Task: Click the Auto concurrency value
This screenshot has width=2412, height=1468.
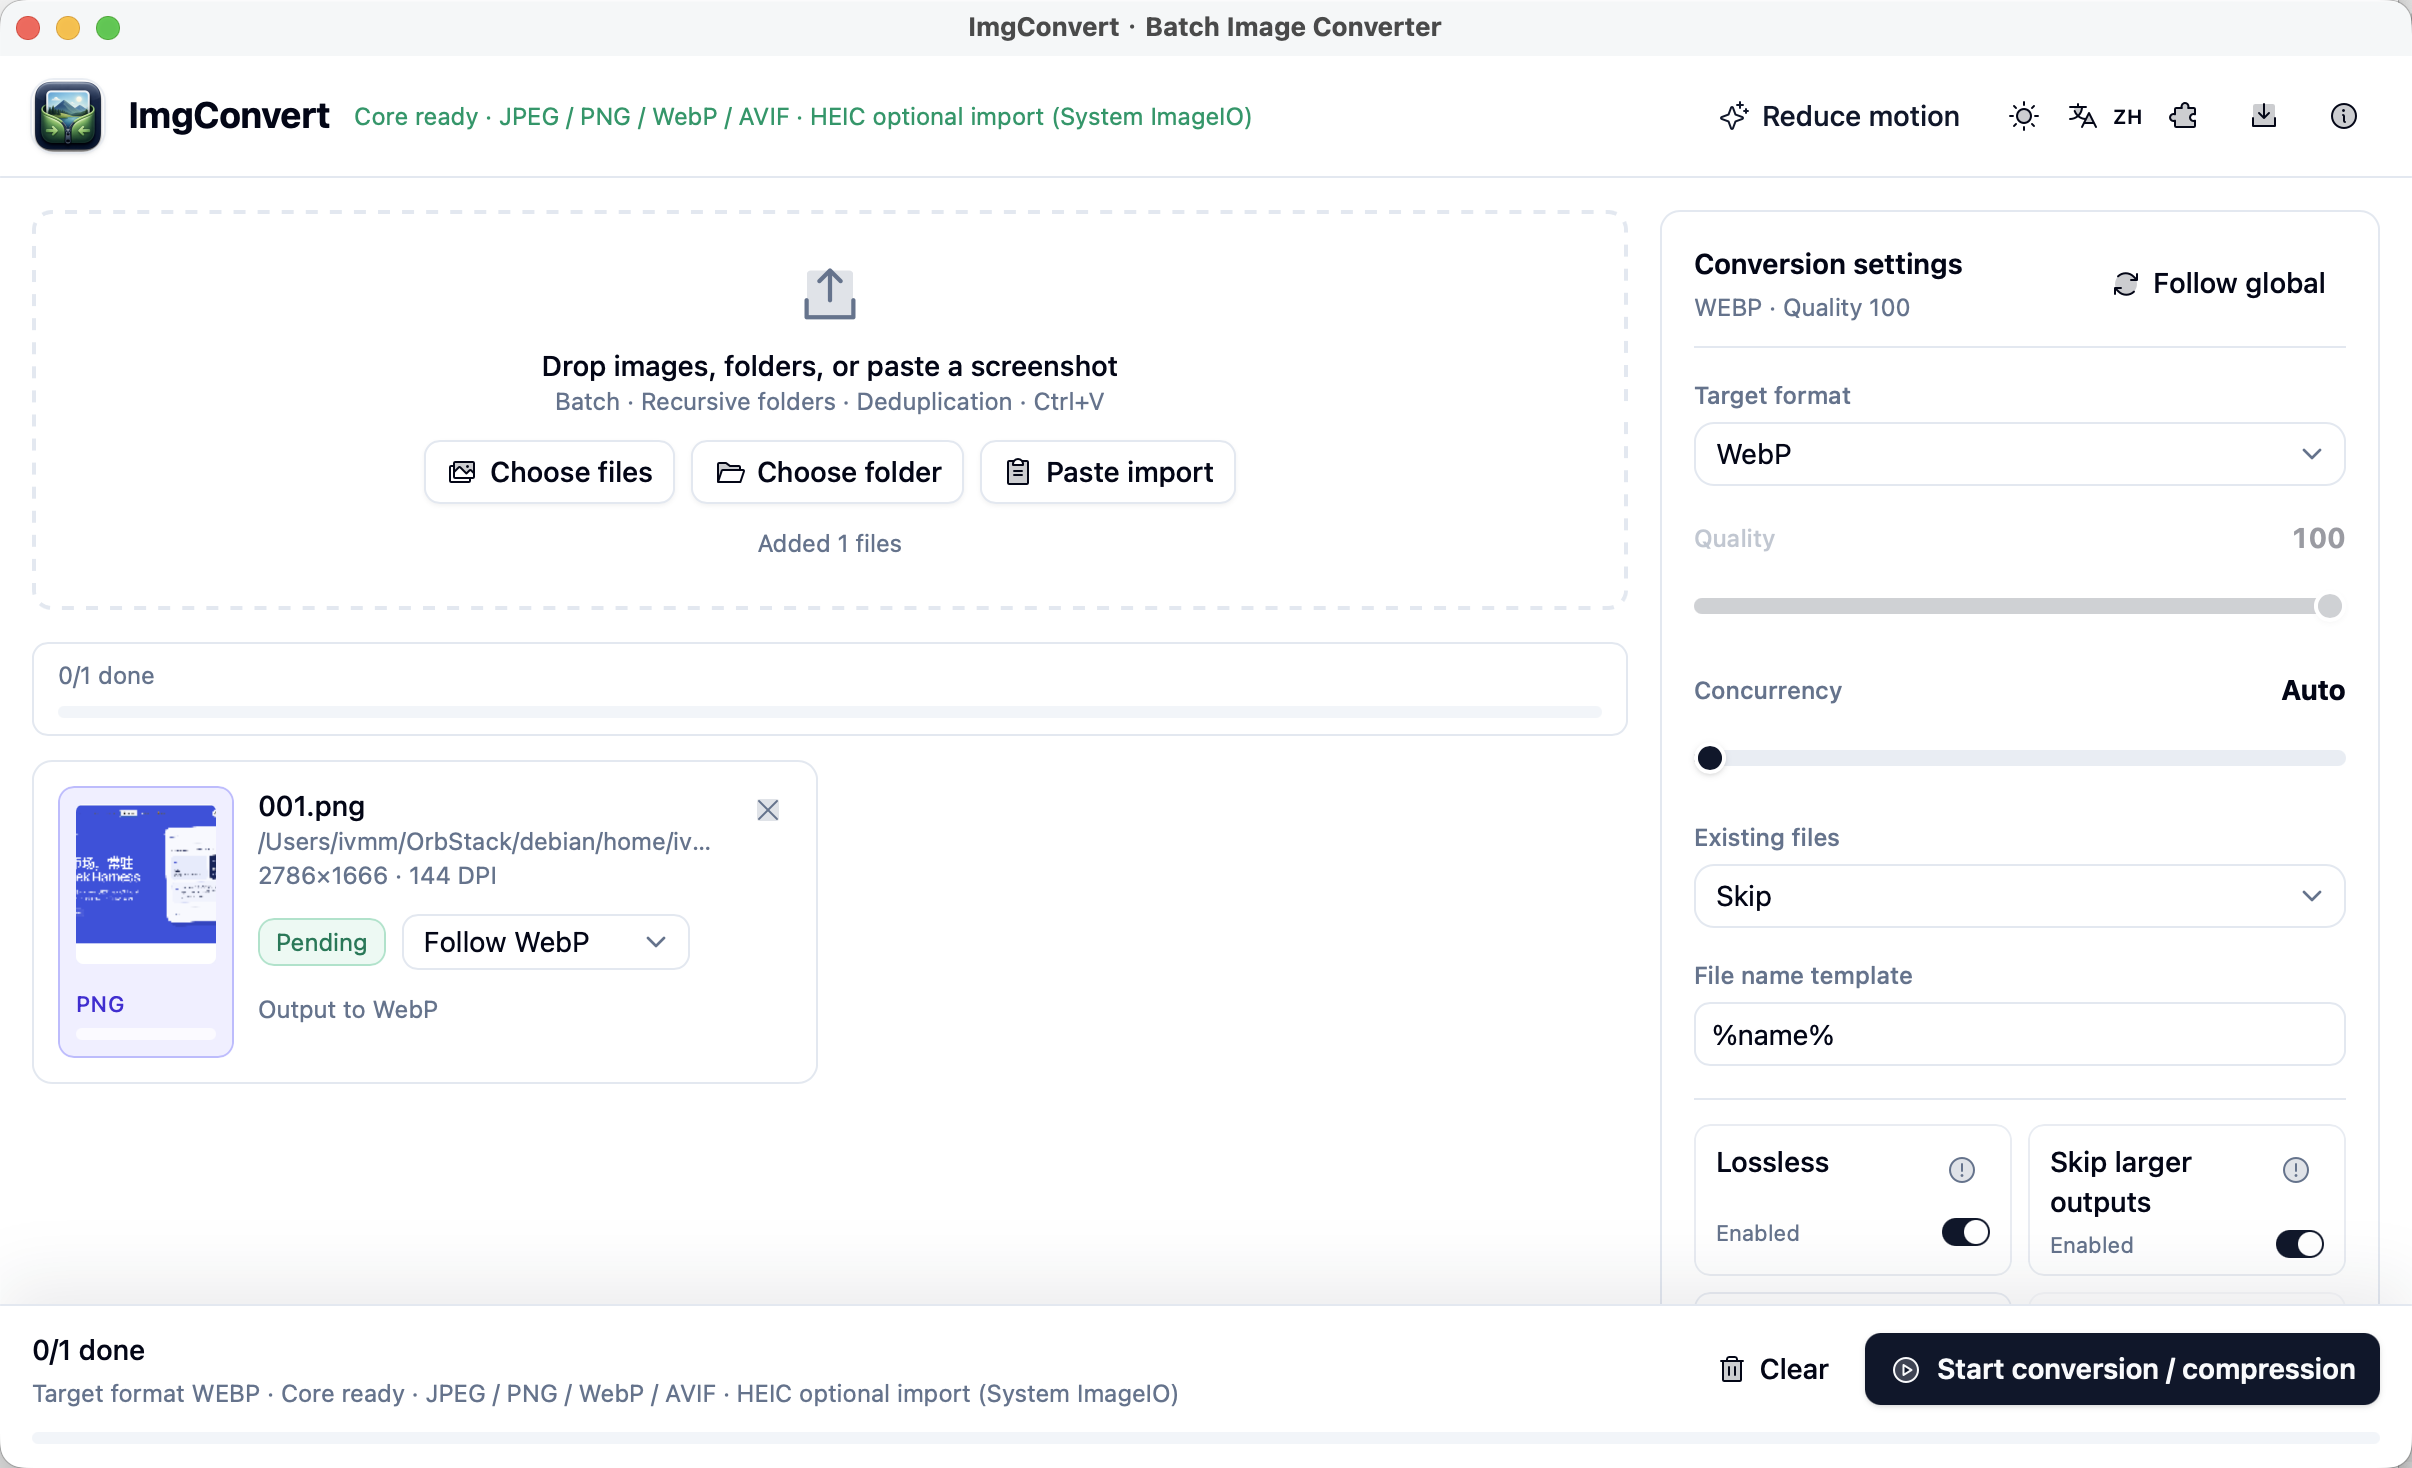Action: 2313,690
